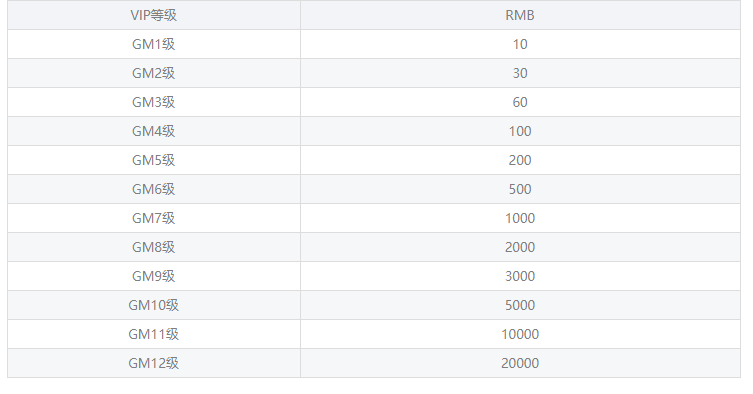Select the GM8级 cell
The width and height of the screenshot is (753, 394).
click(x=154, y=247)
